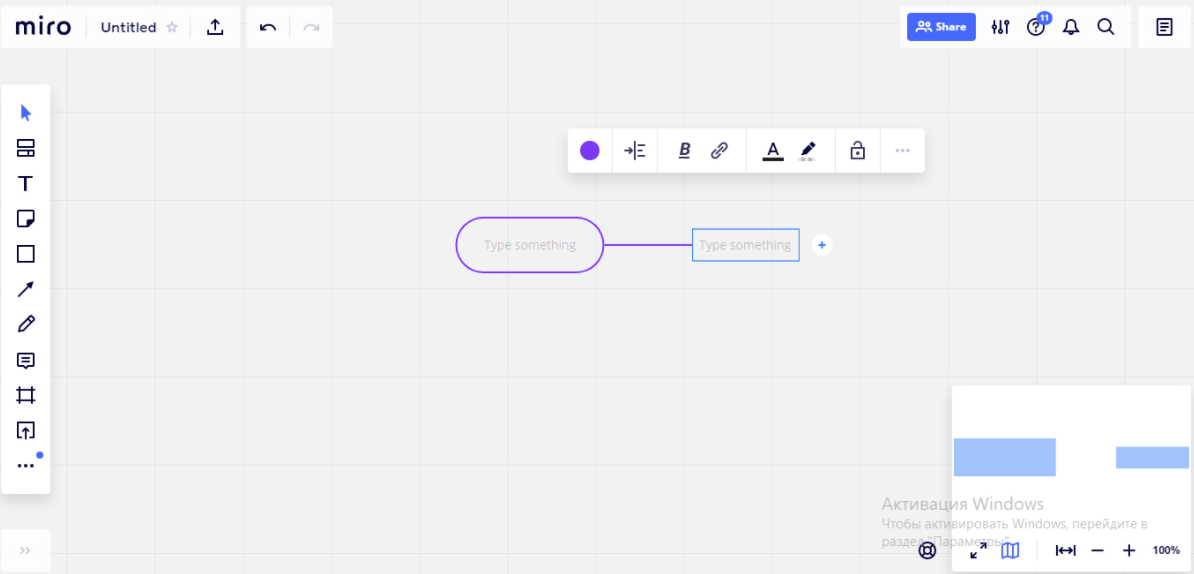Open the board settings menu
The image size is (1194, 574).
(x=1000, y=27)
